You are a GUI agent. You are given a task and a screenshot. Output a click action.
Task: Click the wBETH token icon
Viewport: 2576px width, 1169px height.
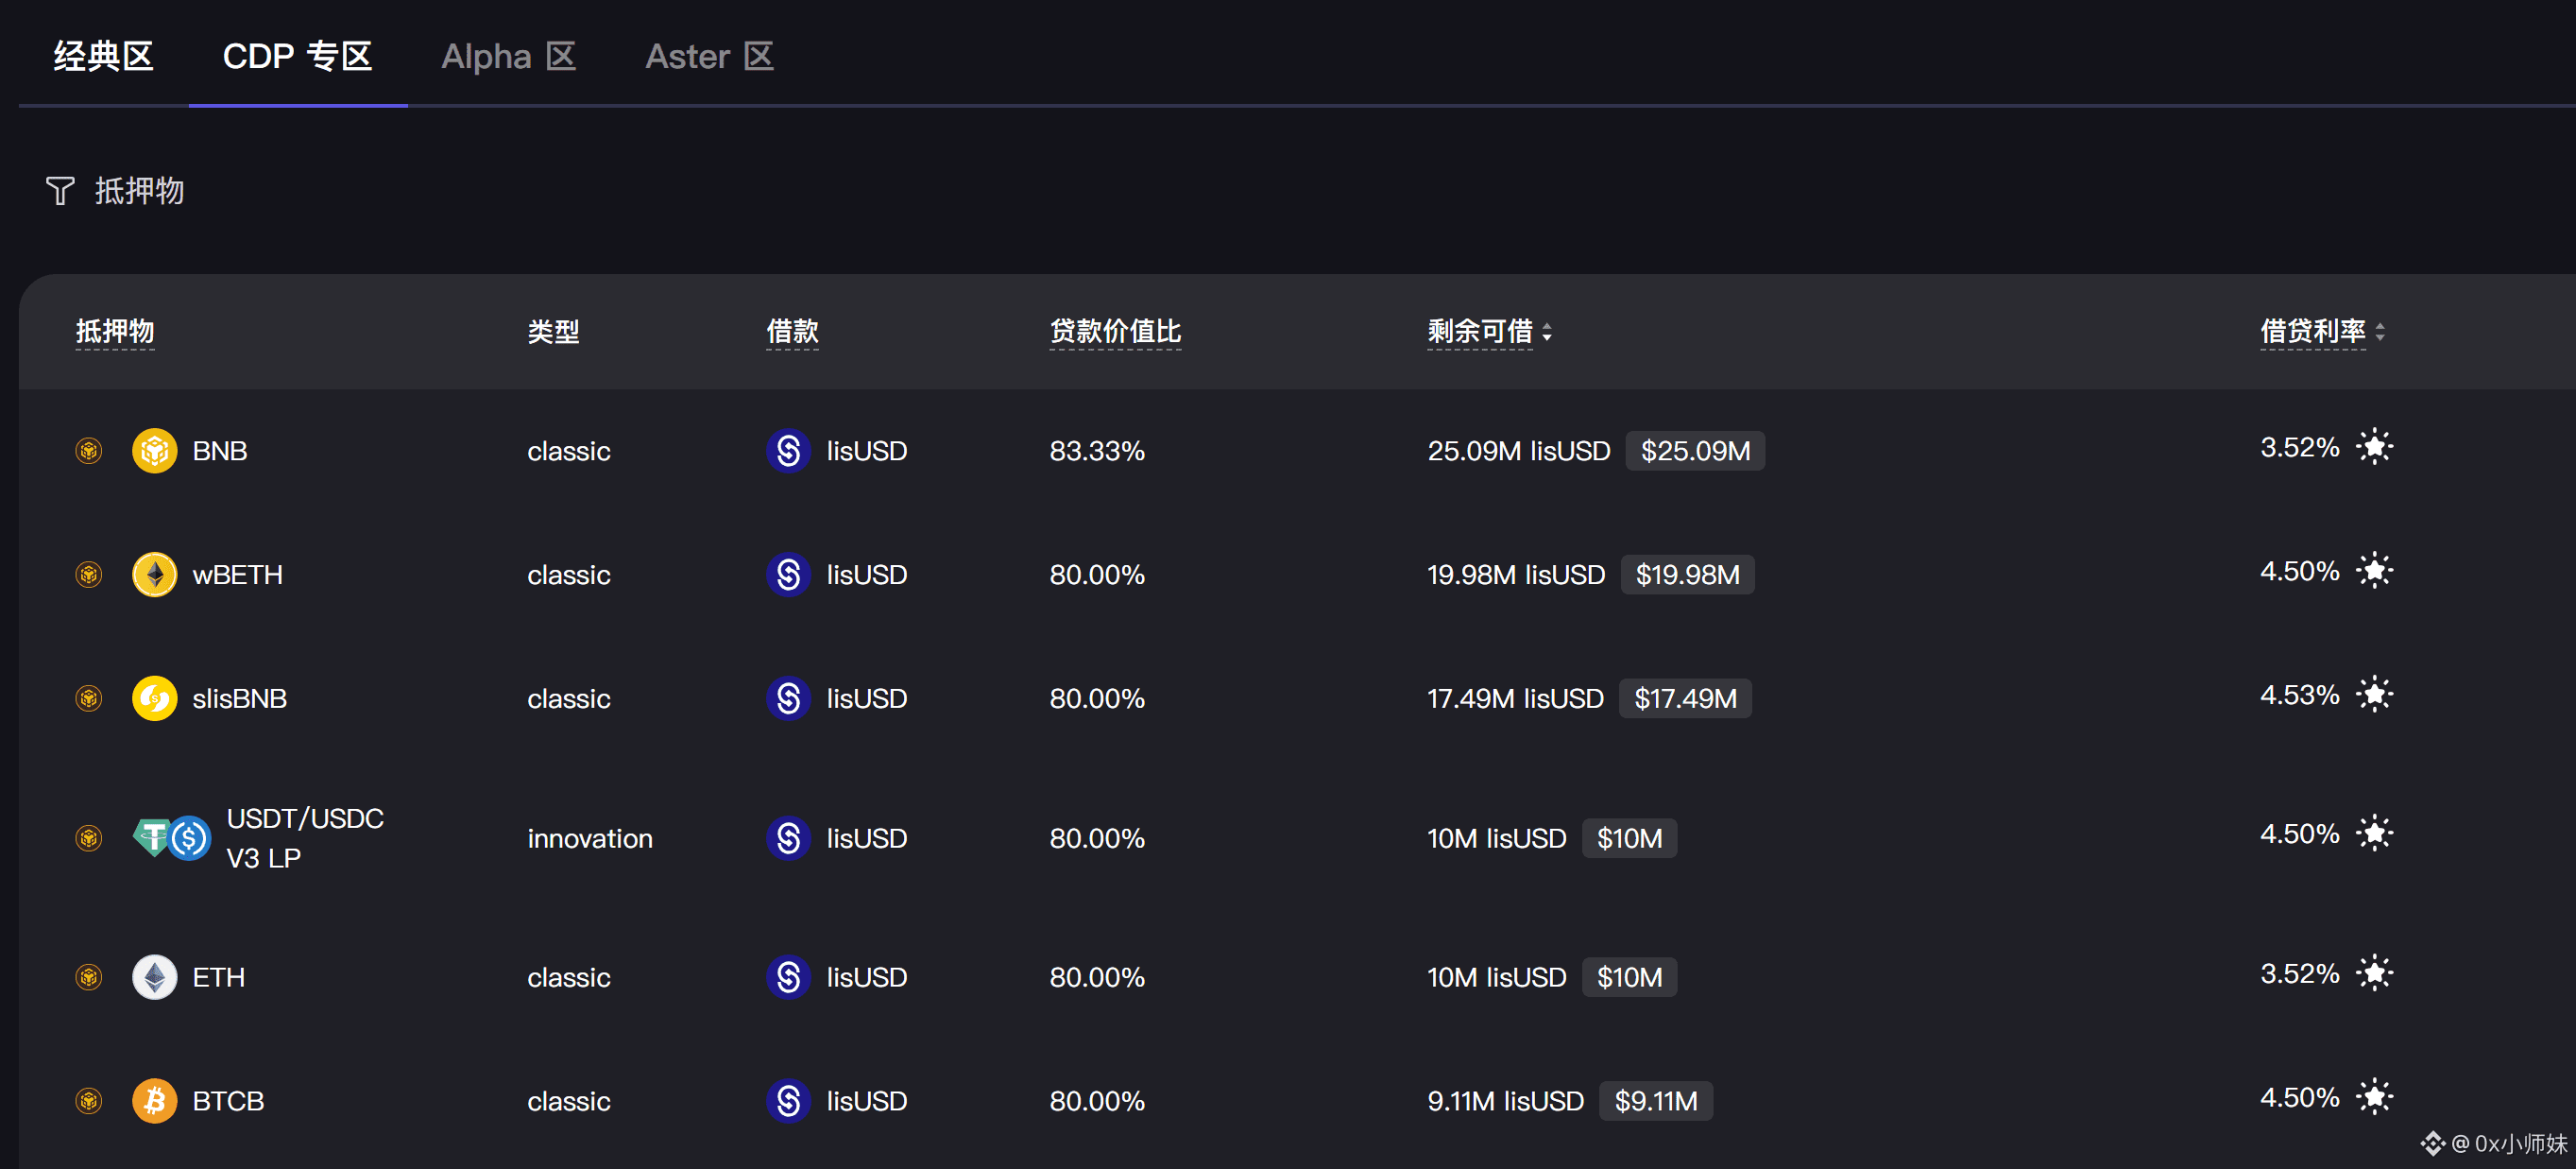(x=154, y=575)
